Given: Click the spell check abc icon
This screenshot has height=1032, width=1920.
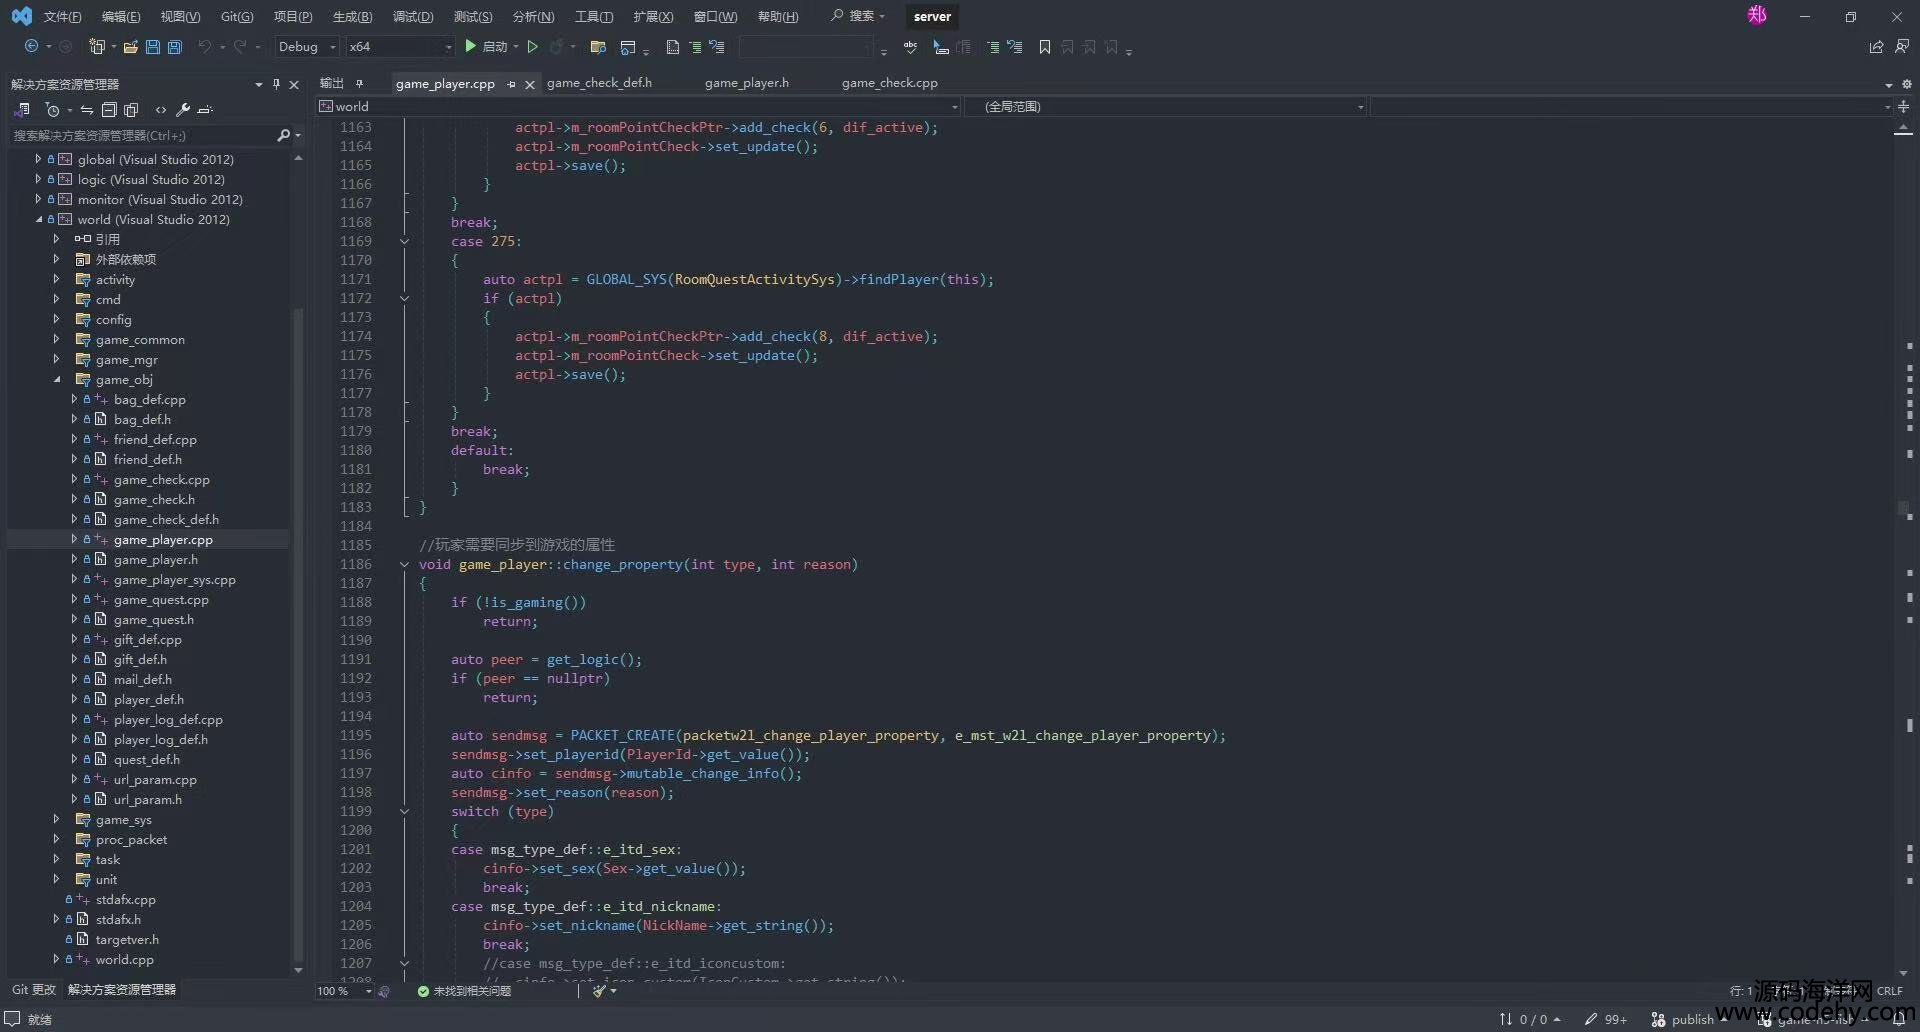Looking at the screenshot, I should (x=910, y=47).
